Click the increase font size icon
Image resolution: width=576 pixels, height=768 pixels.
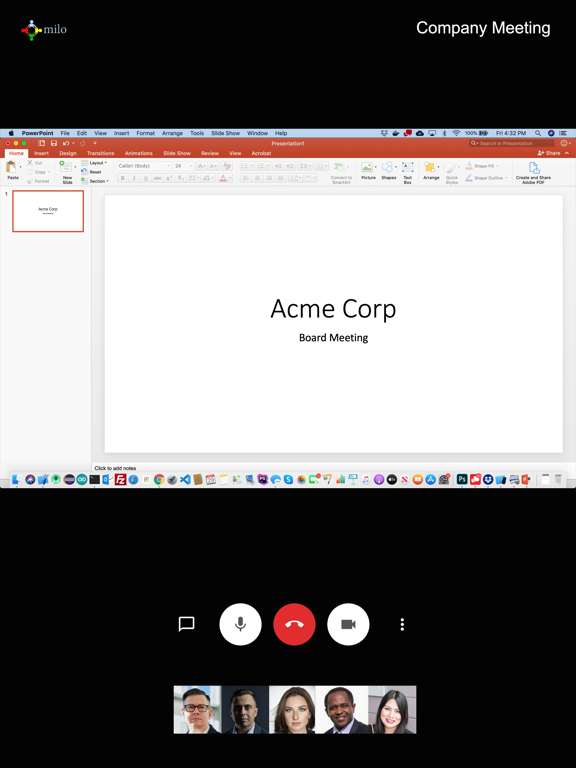click(x=202, y=166)
